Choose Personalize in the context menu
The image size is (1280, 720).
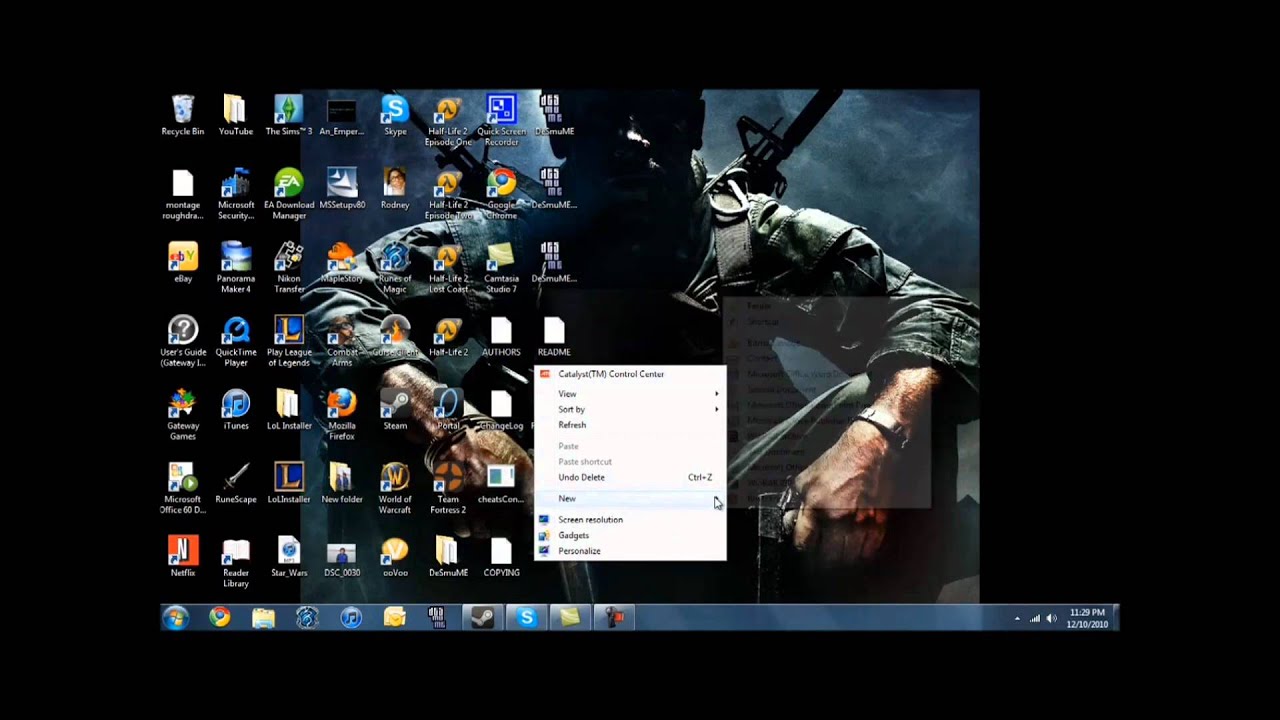click(x=630, y=551)
